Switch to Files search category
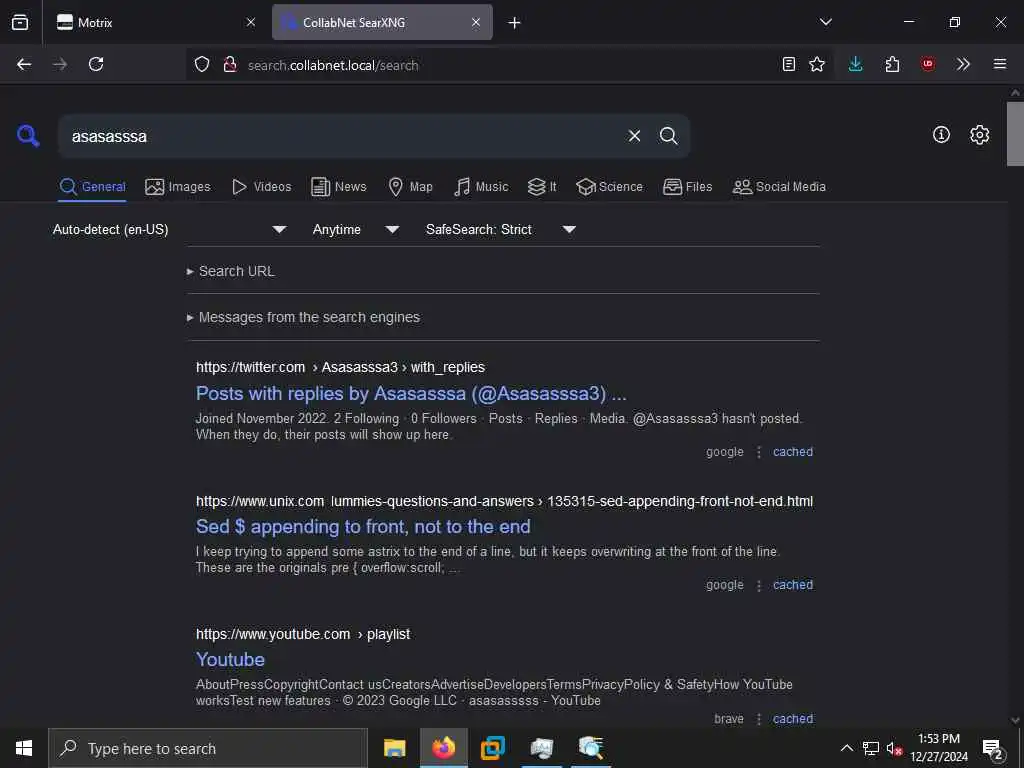Screen dimensions: 1024x768 (x=687, y=187)
